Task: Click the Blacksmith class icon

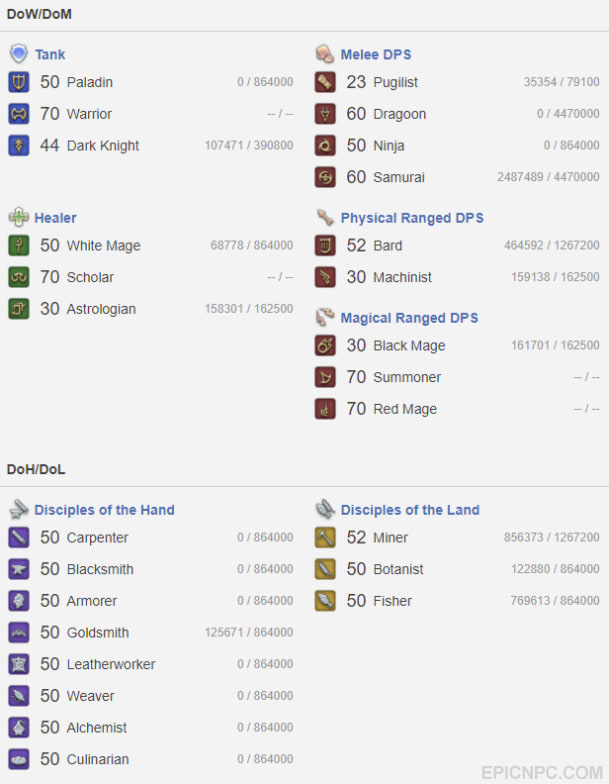Action: click(18, 569)
